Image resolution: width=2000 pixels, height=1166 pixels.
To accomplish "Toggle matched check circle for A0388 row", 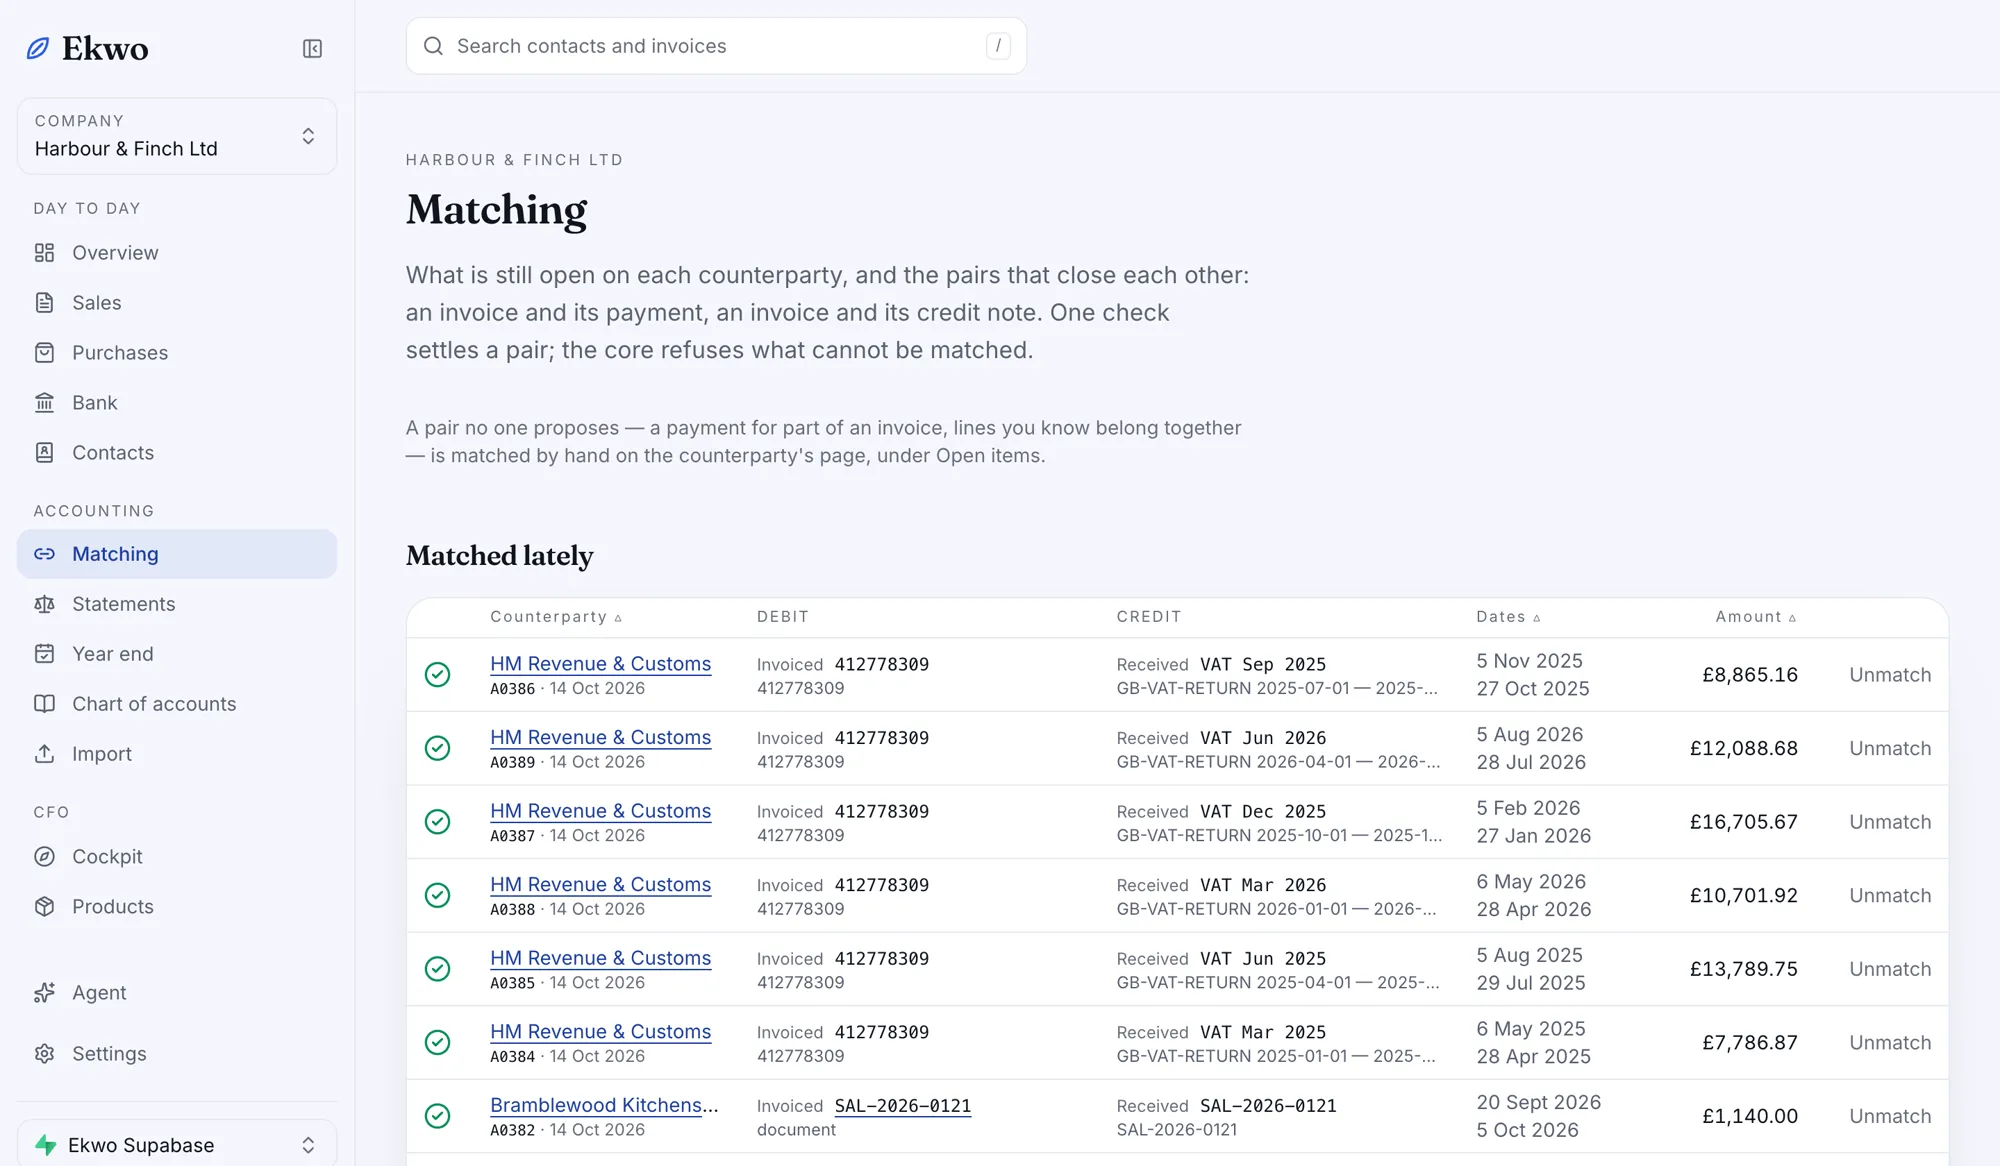I will tap(437, 895).
